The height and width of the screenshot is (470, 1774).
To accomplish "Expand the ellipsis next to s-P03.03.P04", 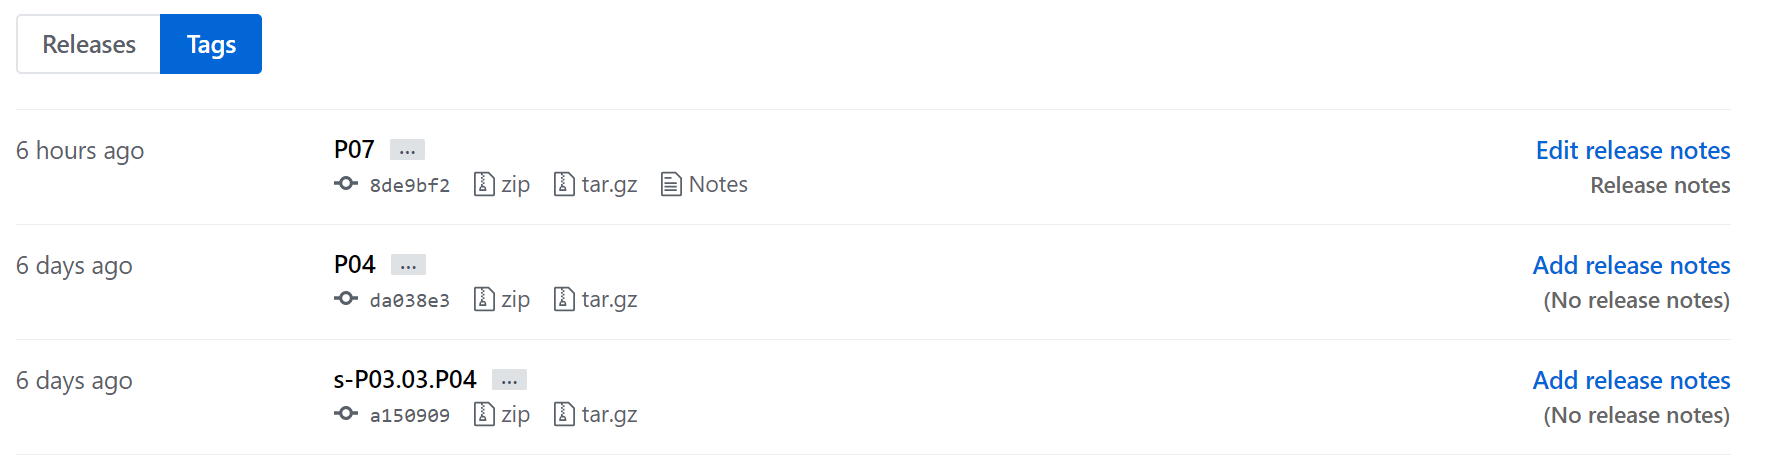I will [x=509, y=380].
